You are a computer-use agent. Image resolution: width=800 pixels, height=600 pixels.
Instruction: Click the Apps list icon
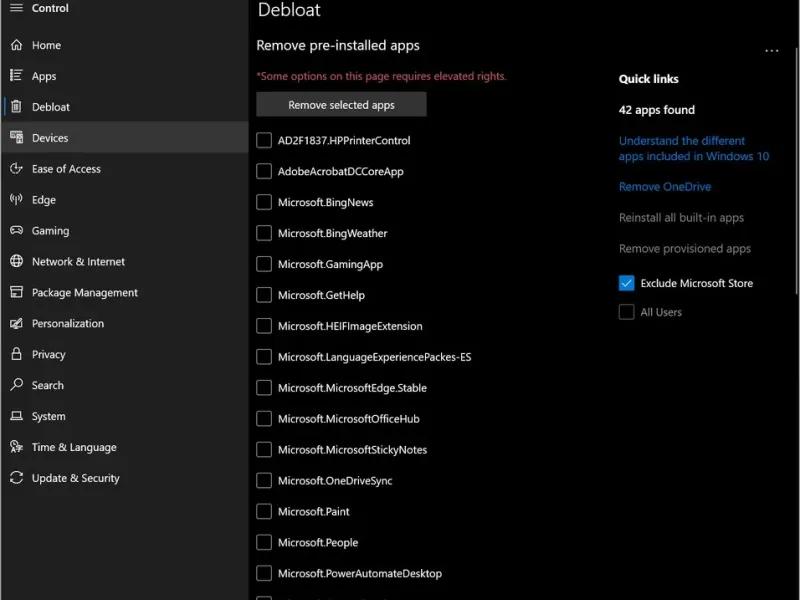(x=16, y=76)
